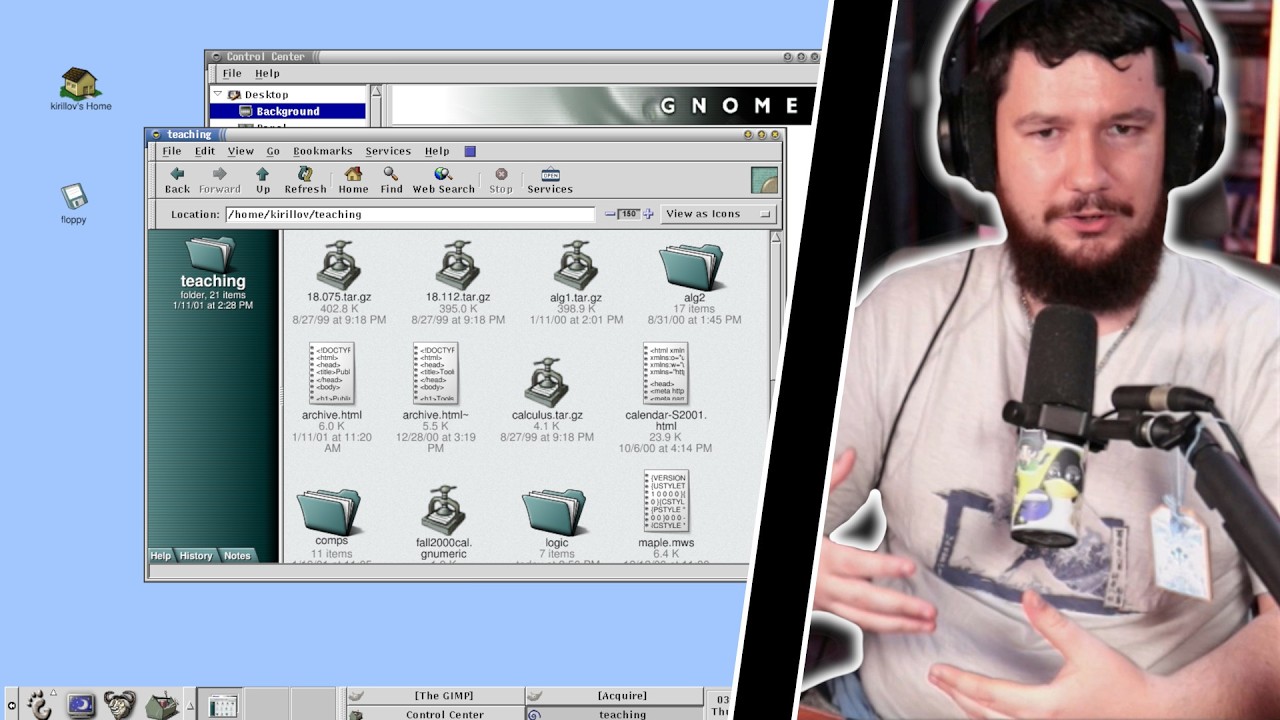Click the floppy desktop icon
This screenshot has width=1280, height=720.
click(73, 204)
